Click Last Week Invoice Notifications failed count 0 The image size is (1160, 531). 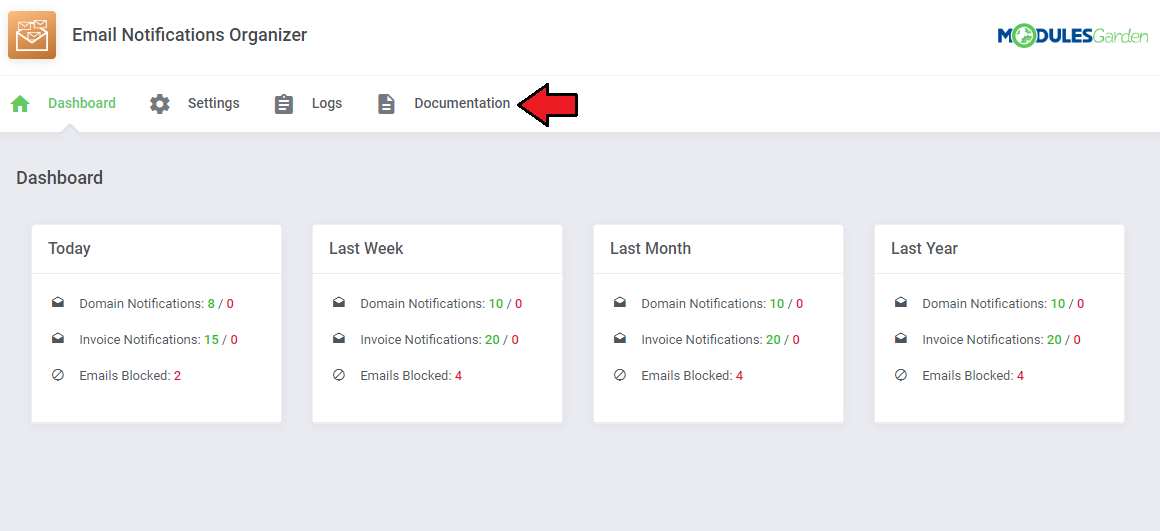click(515, 339)
